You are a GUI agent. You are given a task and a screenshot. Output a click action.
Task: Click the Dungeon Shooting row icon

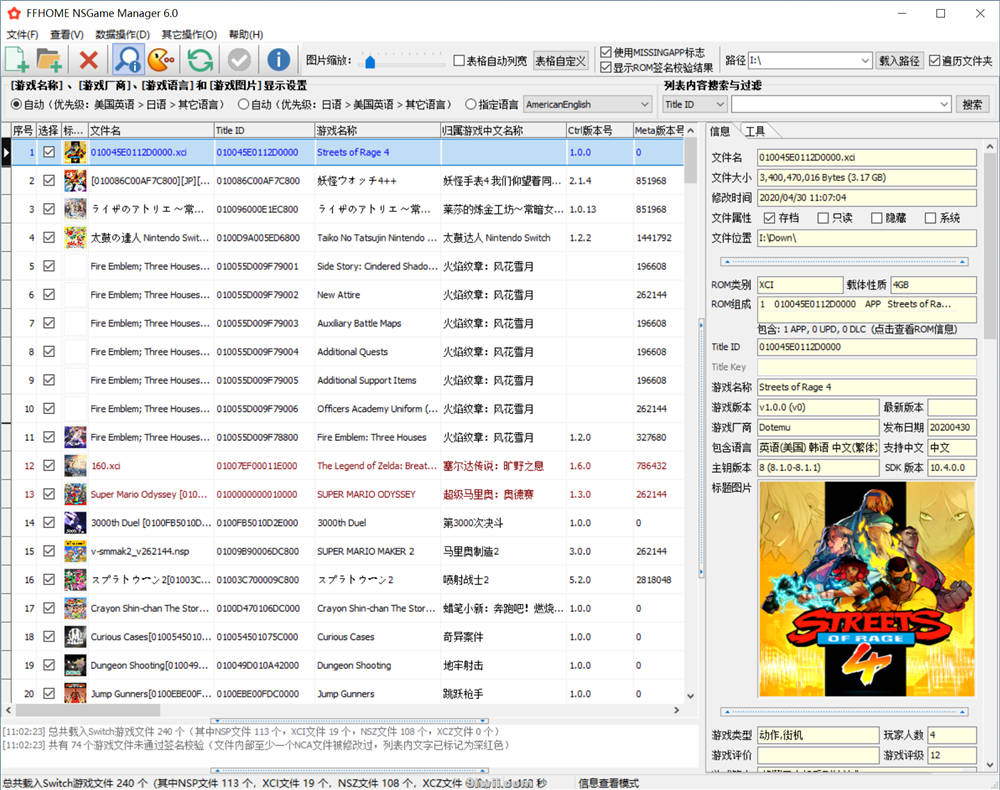pyautogui.click(x=75, y=665)
